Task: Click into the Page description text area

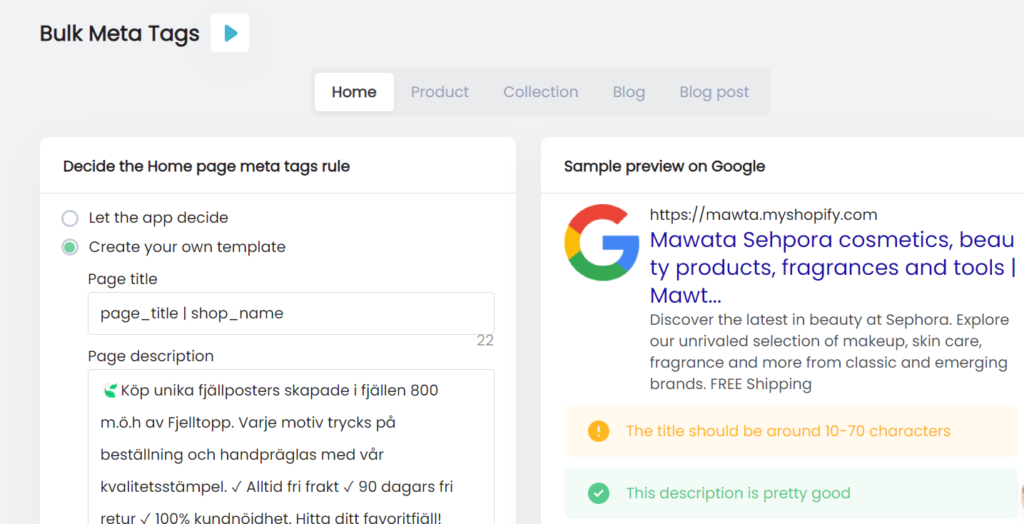Action: (x=291, y=447)
